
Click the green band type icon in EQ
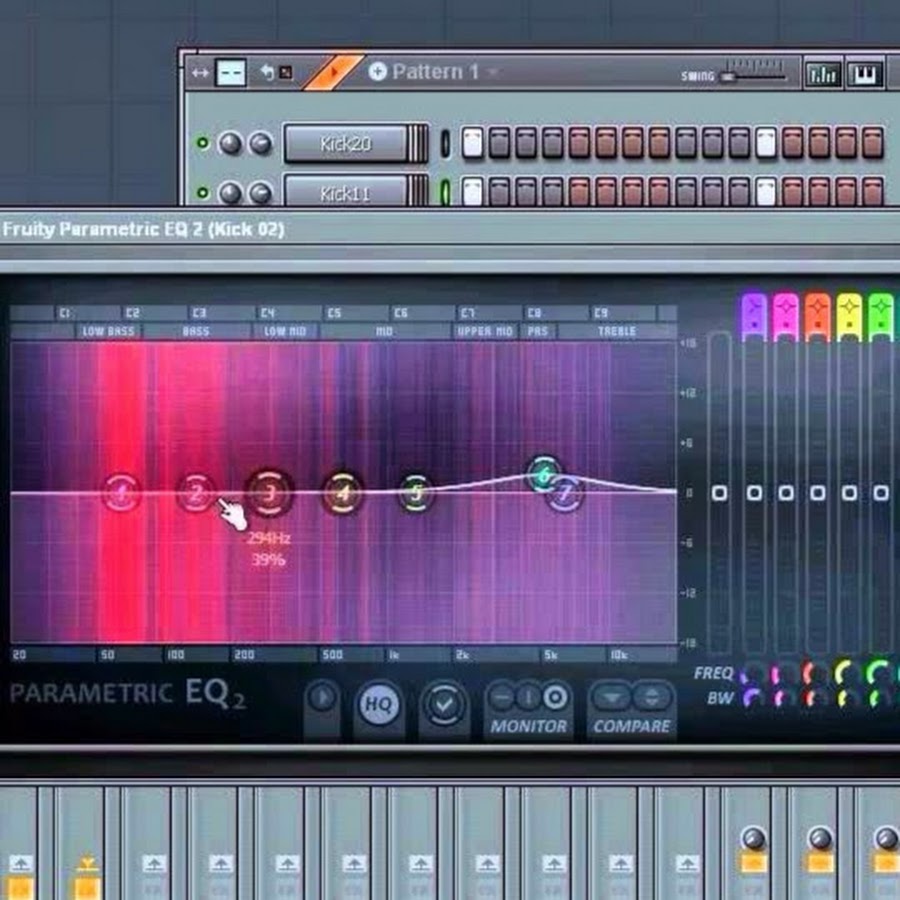(880, 315)
